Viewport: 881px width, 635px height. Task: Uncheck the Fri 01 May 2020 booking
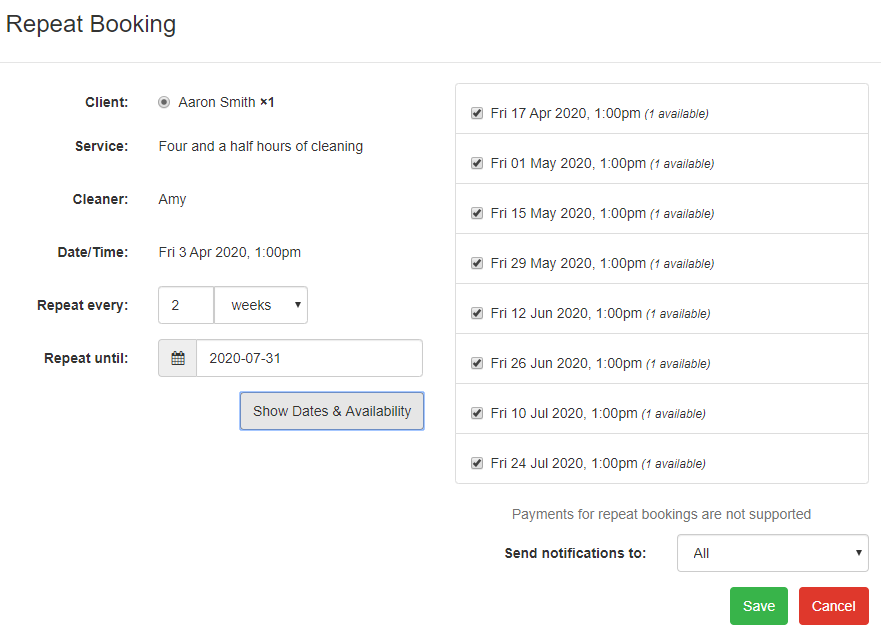(x=477, y=163)
